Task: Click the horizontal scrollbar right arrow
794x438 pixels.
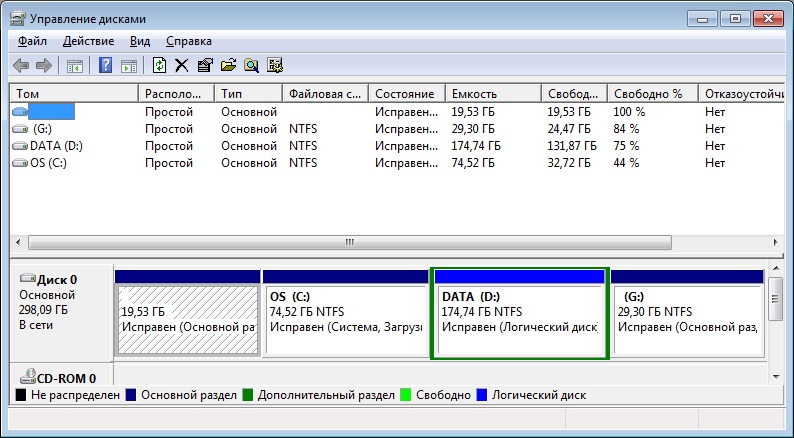Action: tap(775, 243)
